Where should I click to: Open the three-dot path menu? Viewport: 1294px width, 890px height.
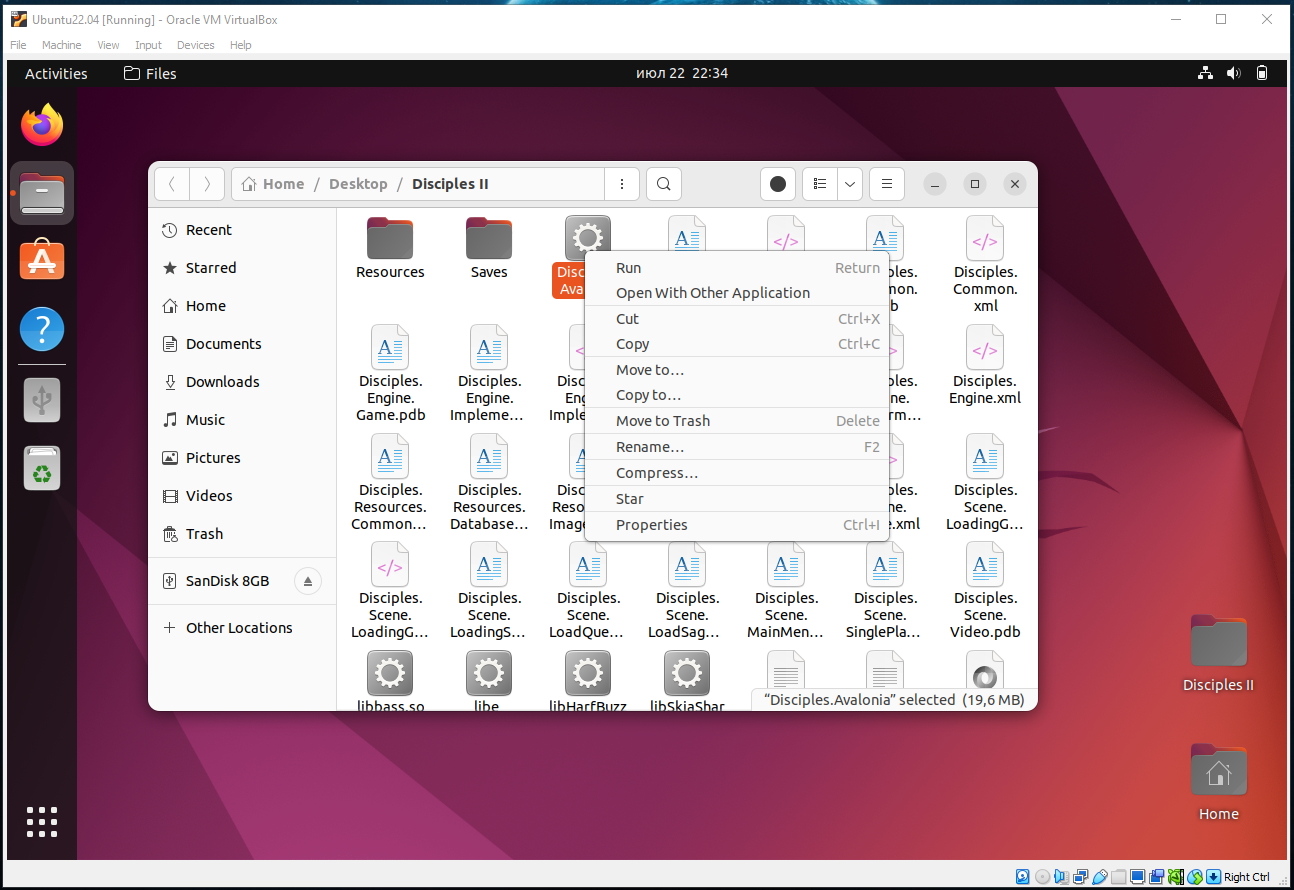tap(622, 184)
